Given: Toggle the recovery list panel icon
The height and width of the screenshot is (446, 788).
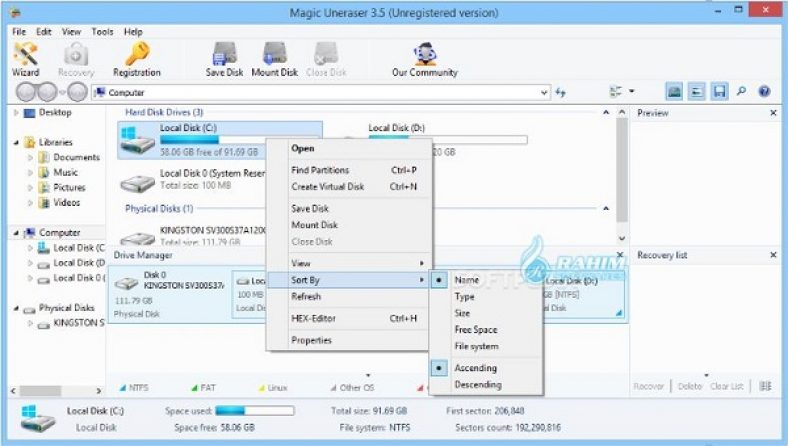Looking at the screenshot, I should pyautogui.click(x=697, y=92).
